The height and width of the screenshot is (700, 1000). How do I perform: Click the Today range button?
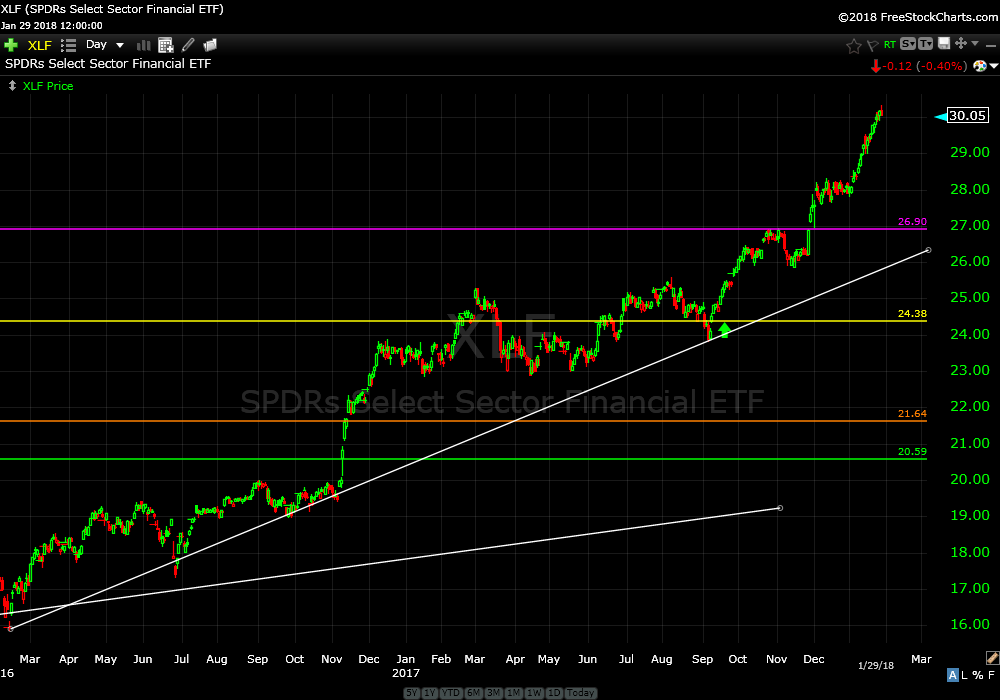coord(582,692)
